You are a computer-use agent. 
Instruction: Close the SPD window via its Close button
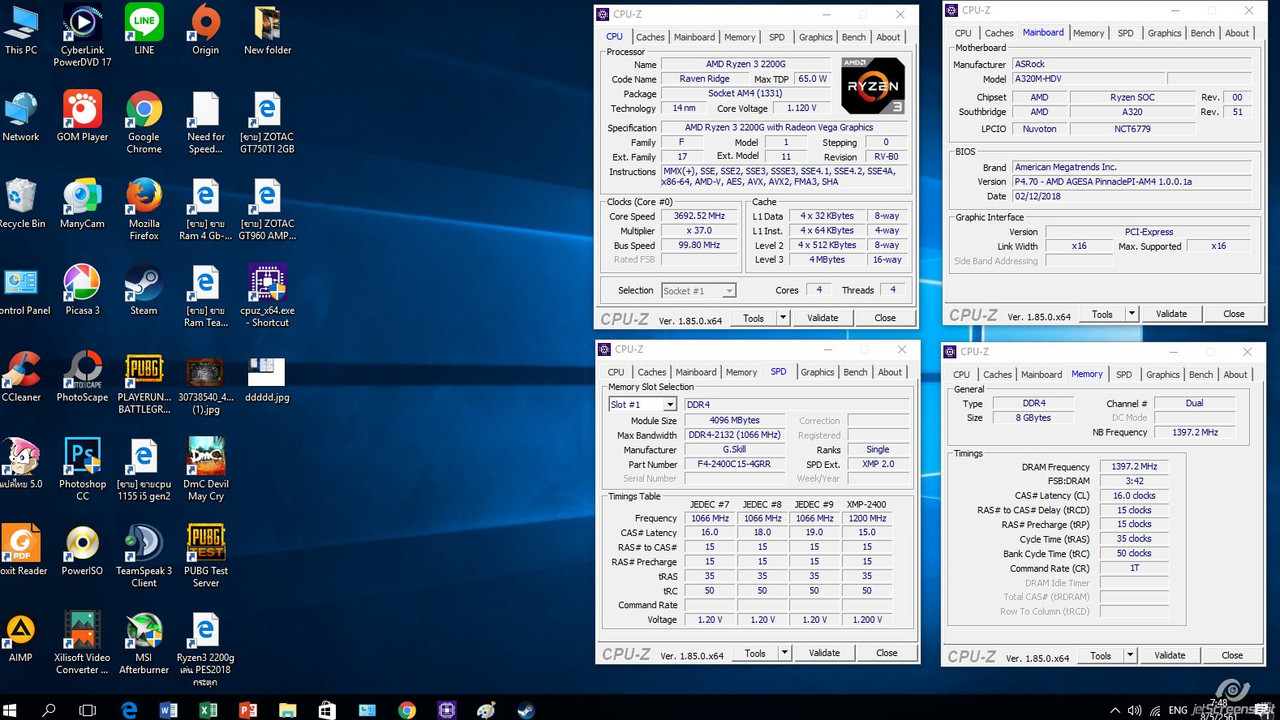coord(887,652)
